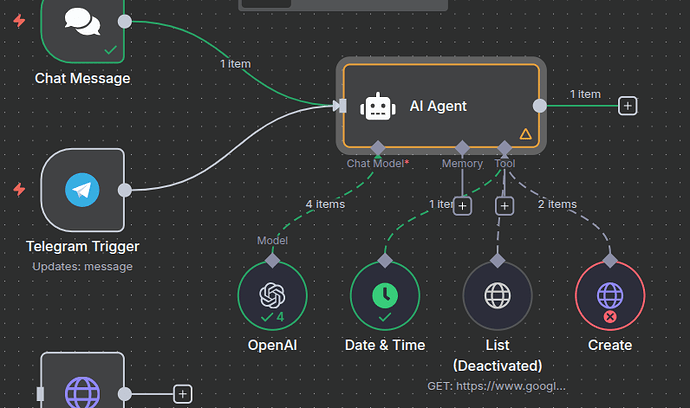Add node after bottom-left globe node
This screenshot has width=690, height=408.
click(x=183, y=394)
